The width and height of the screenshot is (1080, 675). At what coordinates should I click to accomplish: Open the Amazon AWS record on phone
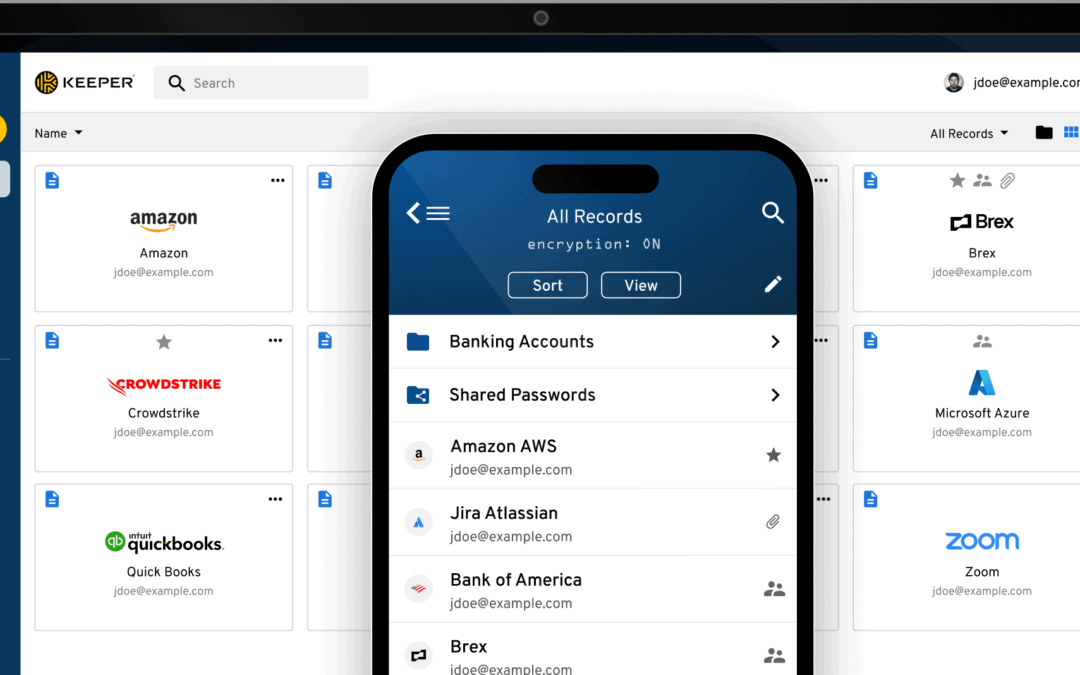592,455
